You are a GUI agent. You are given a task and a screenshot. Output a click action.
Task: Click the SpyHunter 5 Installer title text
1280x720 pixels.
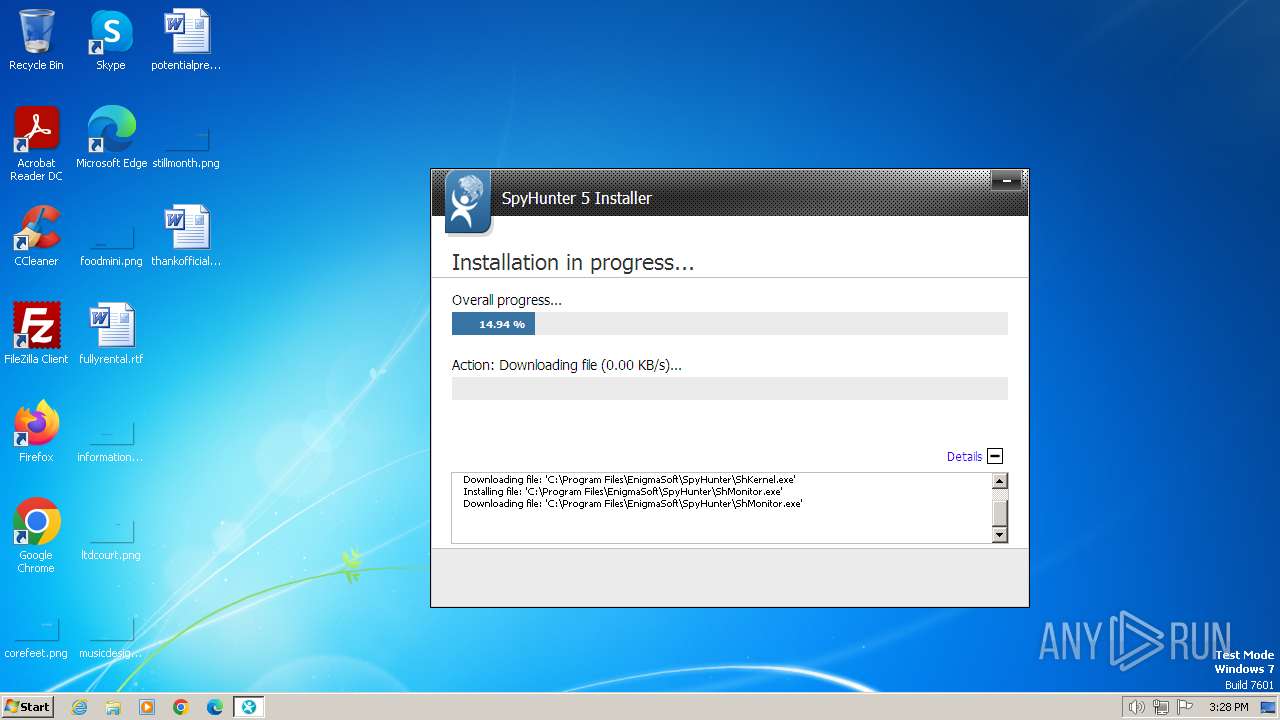tap(576, 198)
